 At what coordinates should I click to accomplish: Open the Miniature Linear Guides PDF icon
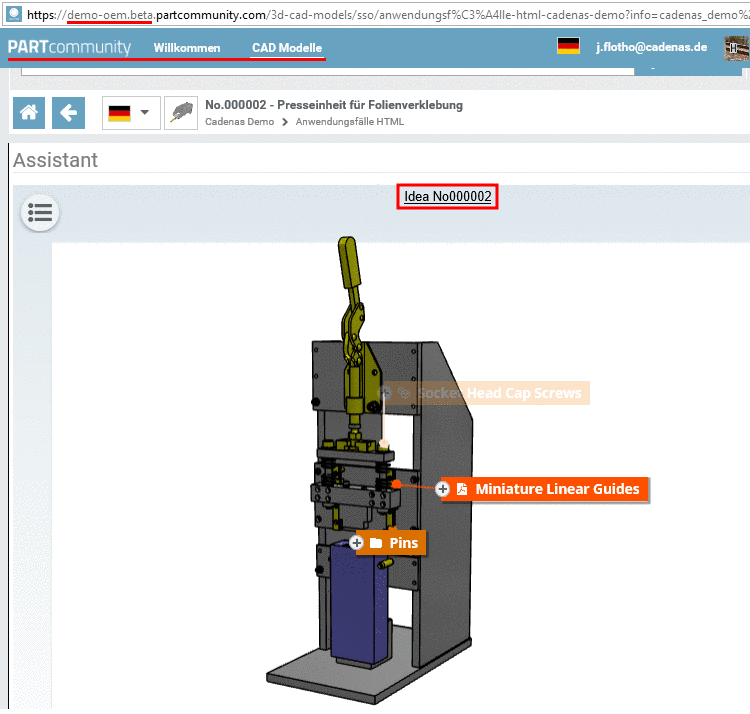click(462, 489)
